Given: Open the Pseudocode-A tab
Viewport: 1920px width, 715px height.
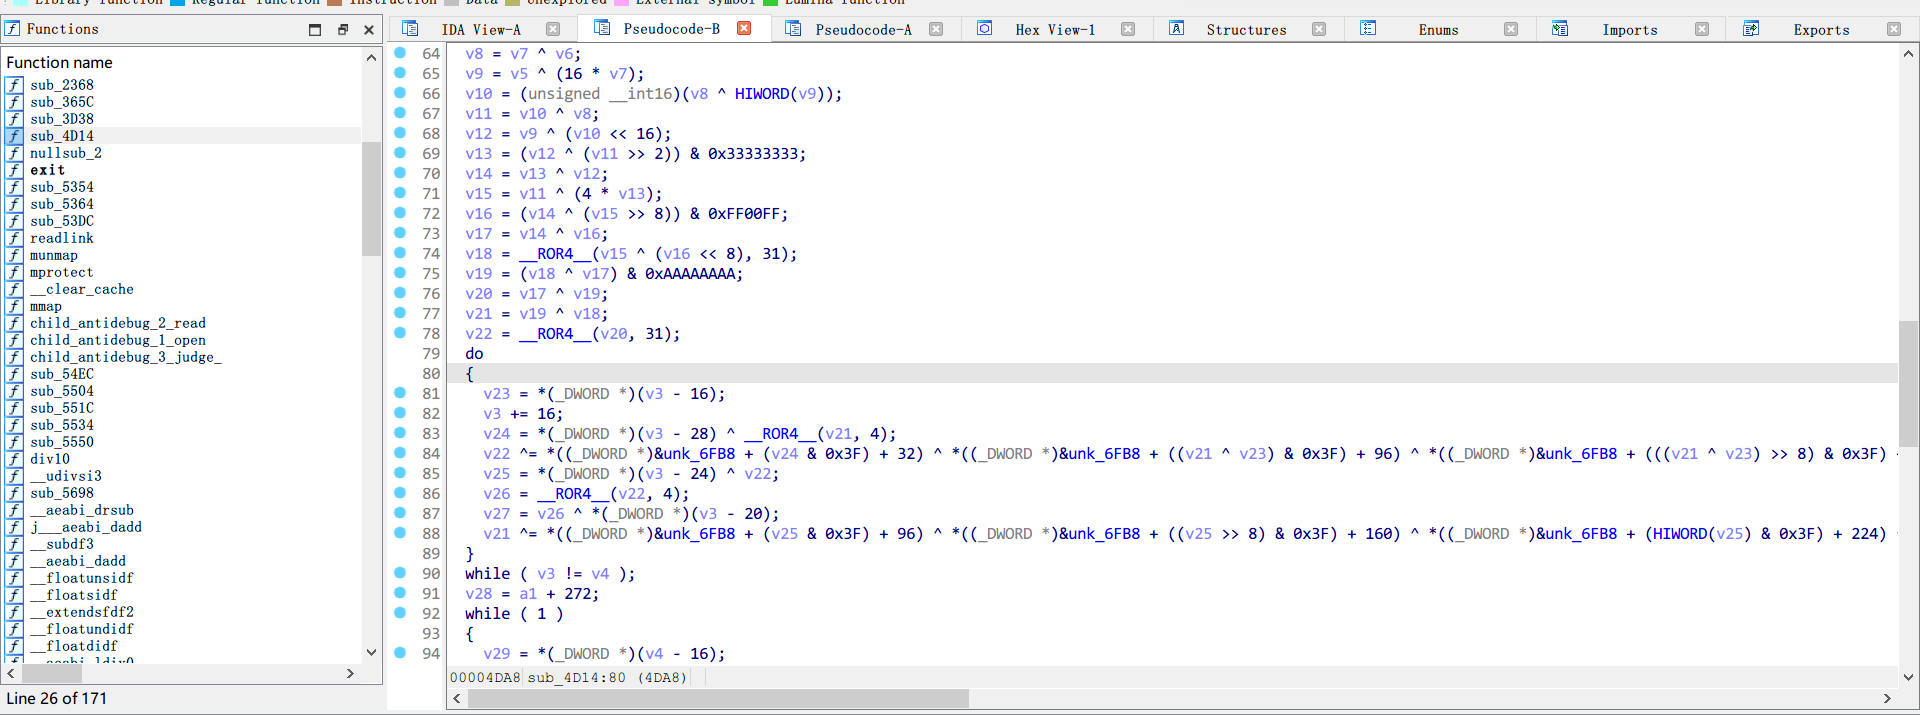Looking at the screenshot, I should (x=863, y=29).
